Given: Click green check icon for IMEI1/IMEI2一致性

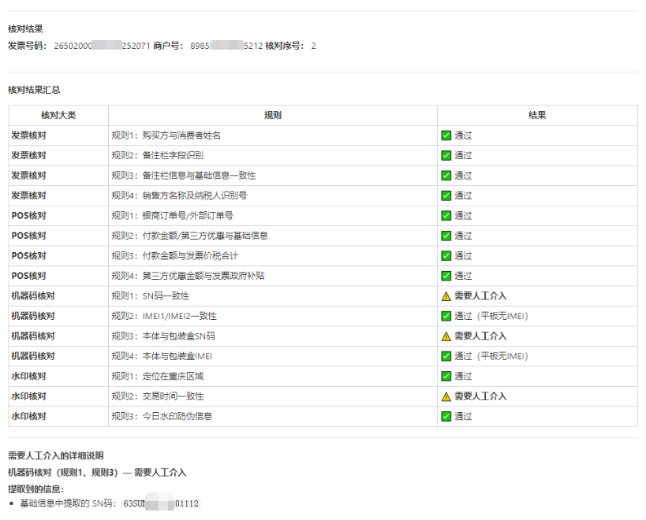Looking at the screenshot, I should coord(446,316).
